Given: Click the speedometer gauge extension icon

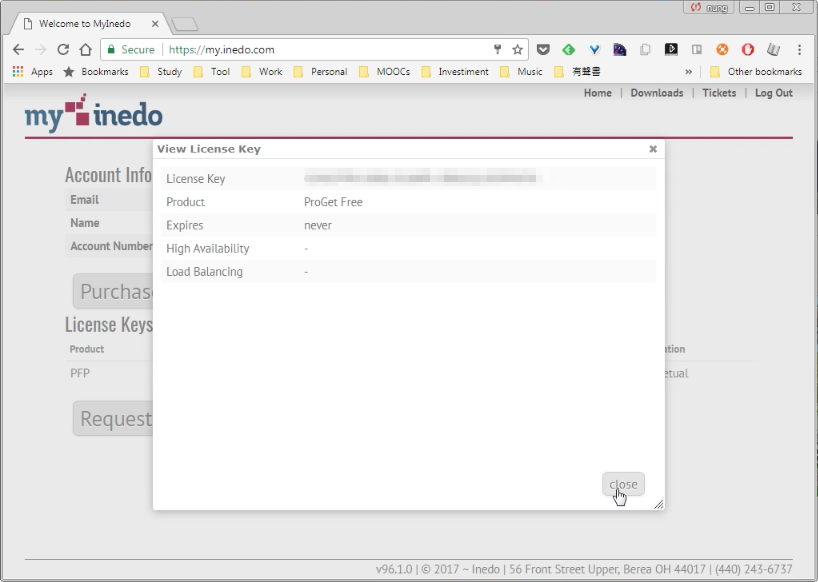Looking at the screenshot, I should [620, 50].
